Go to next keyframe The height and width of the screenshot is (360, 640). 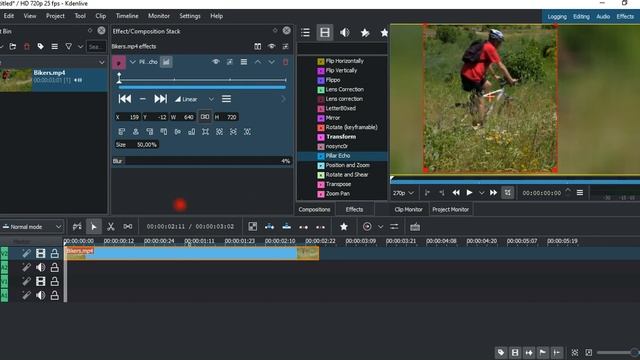coord(160,99)
